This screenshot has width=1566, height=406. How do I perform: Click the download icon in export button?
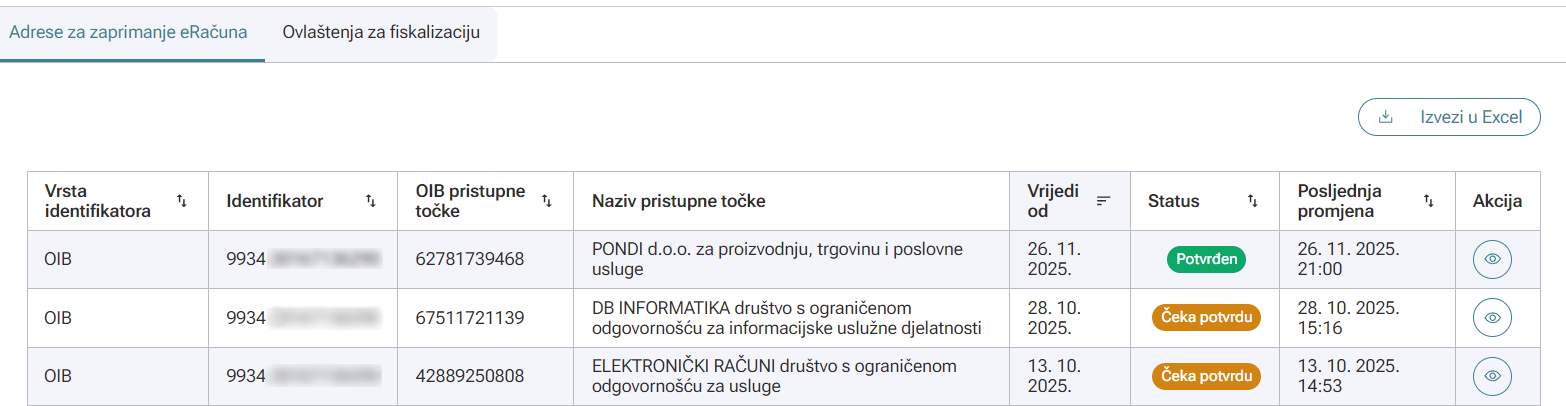1385,117
